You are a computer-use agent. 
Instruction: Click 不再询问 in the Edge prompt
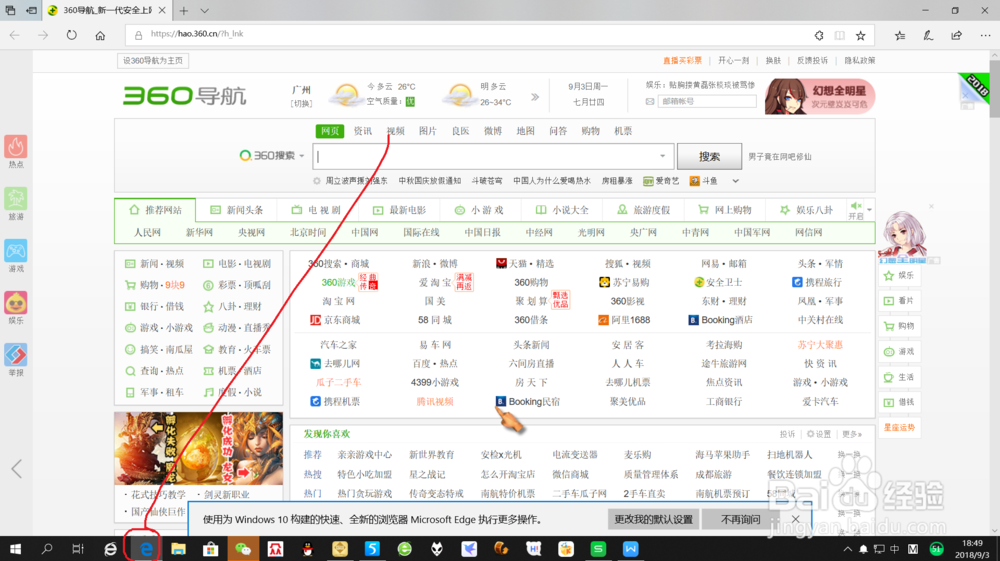click(x=740, y=520)
